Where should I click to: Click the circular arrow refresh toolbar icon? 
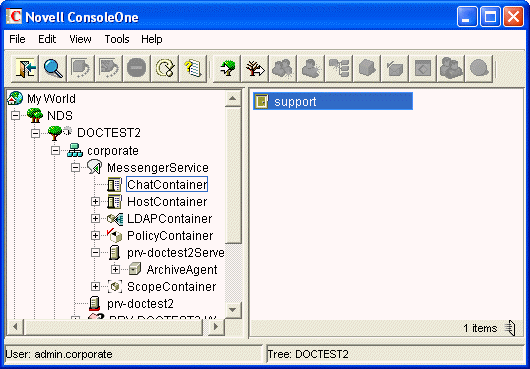click(165, 69)
